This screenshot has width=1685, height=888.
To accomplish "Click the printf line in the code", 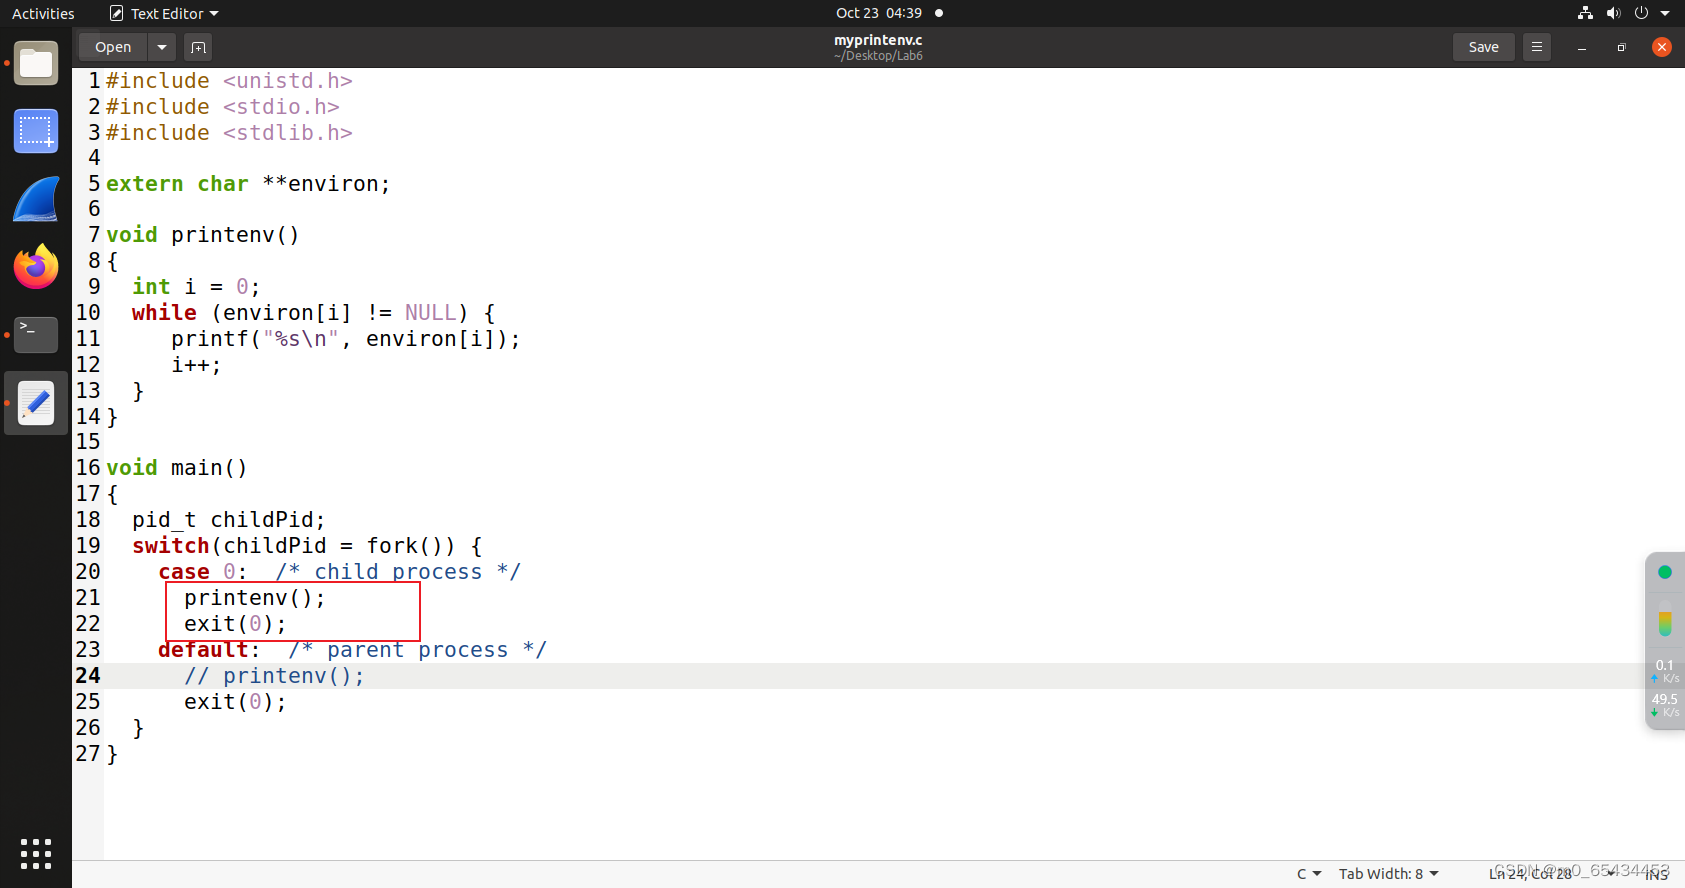I will pos(346,339).
